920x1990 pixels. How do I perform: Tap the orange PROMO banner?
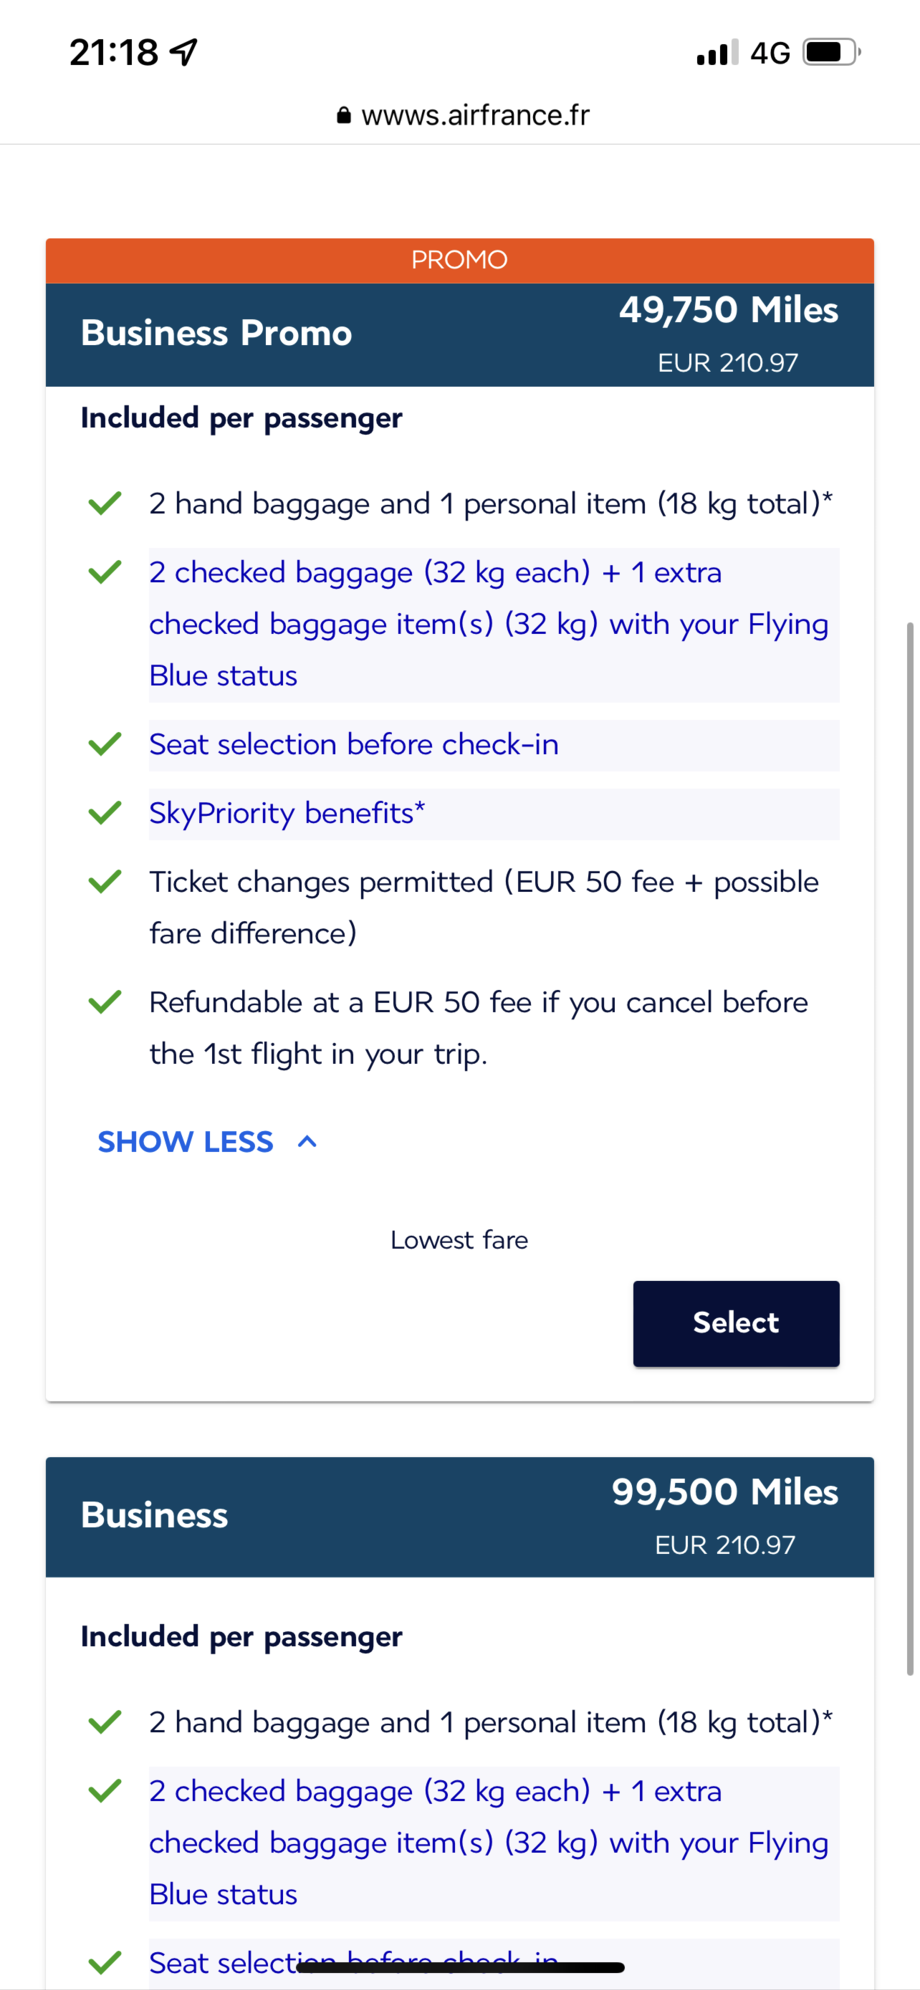click(x=460, y=260)
